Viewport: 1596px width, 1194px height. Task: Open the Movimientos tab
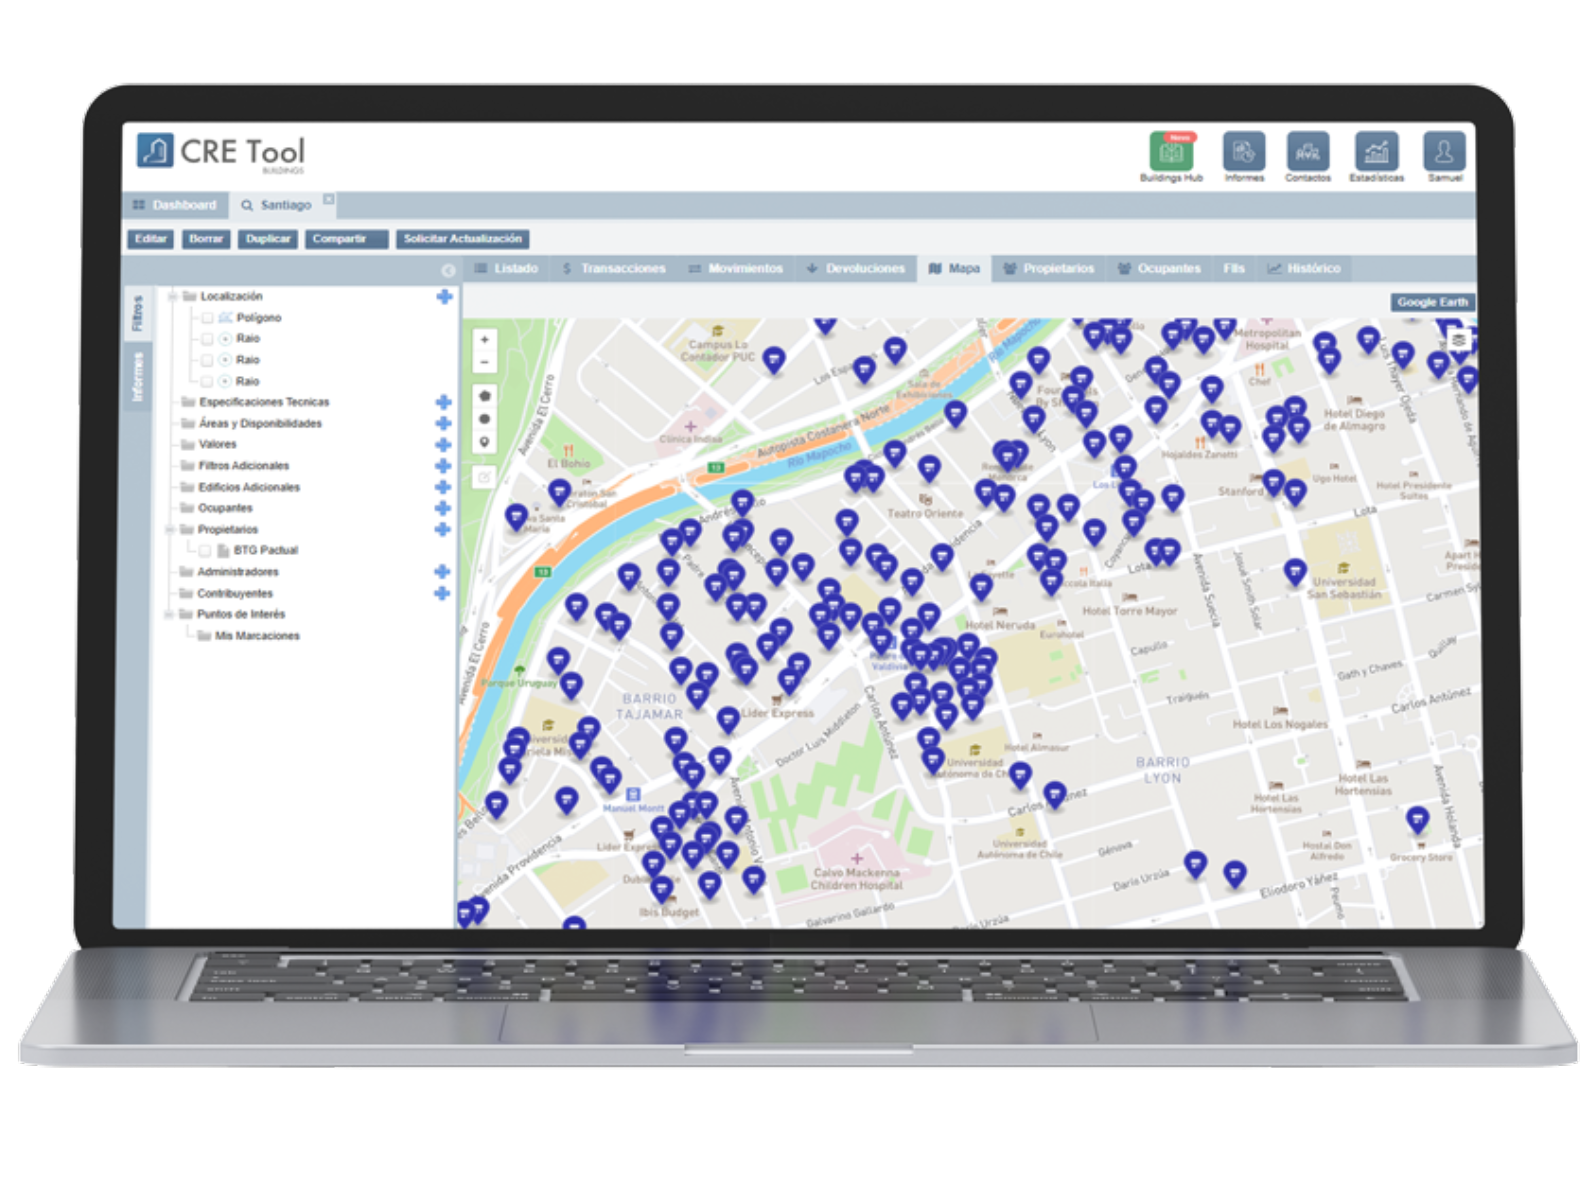tap(736, 269)
